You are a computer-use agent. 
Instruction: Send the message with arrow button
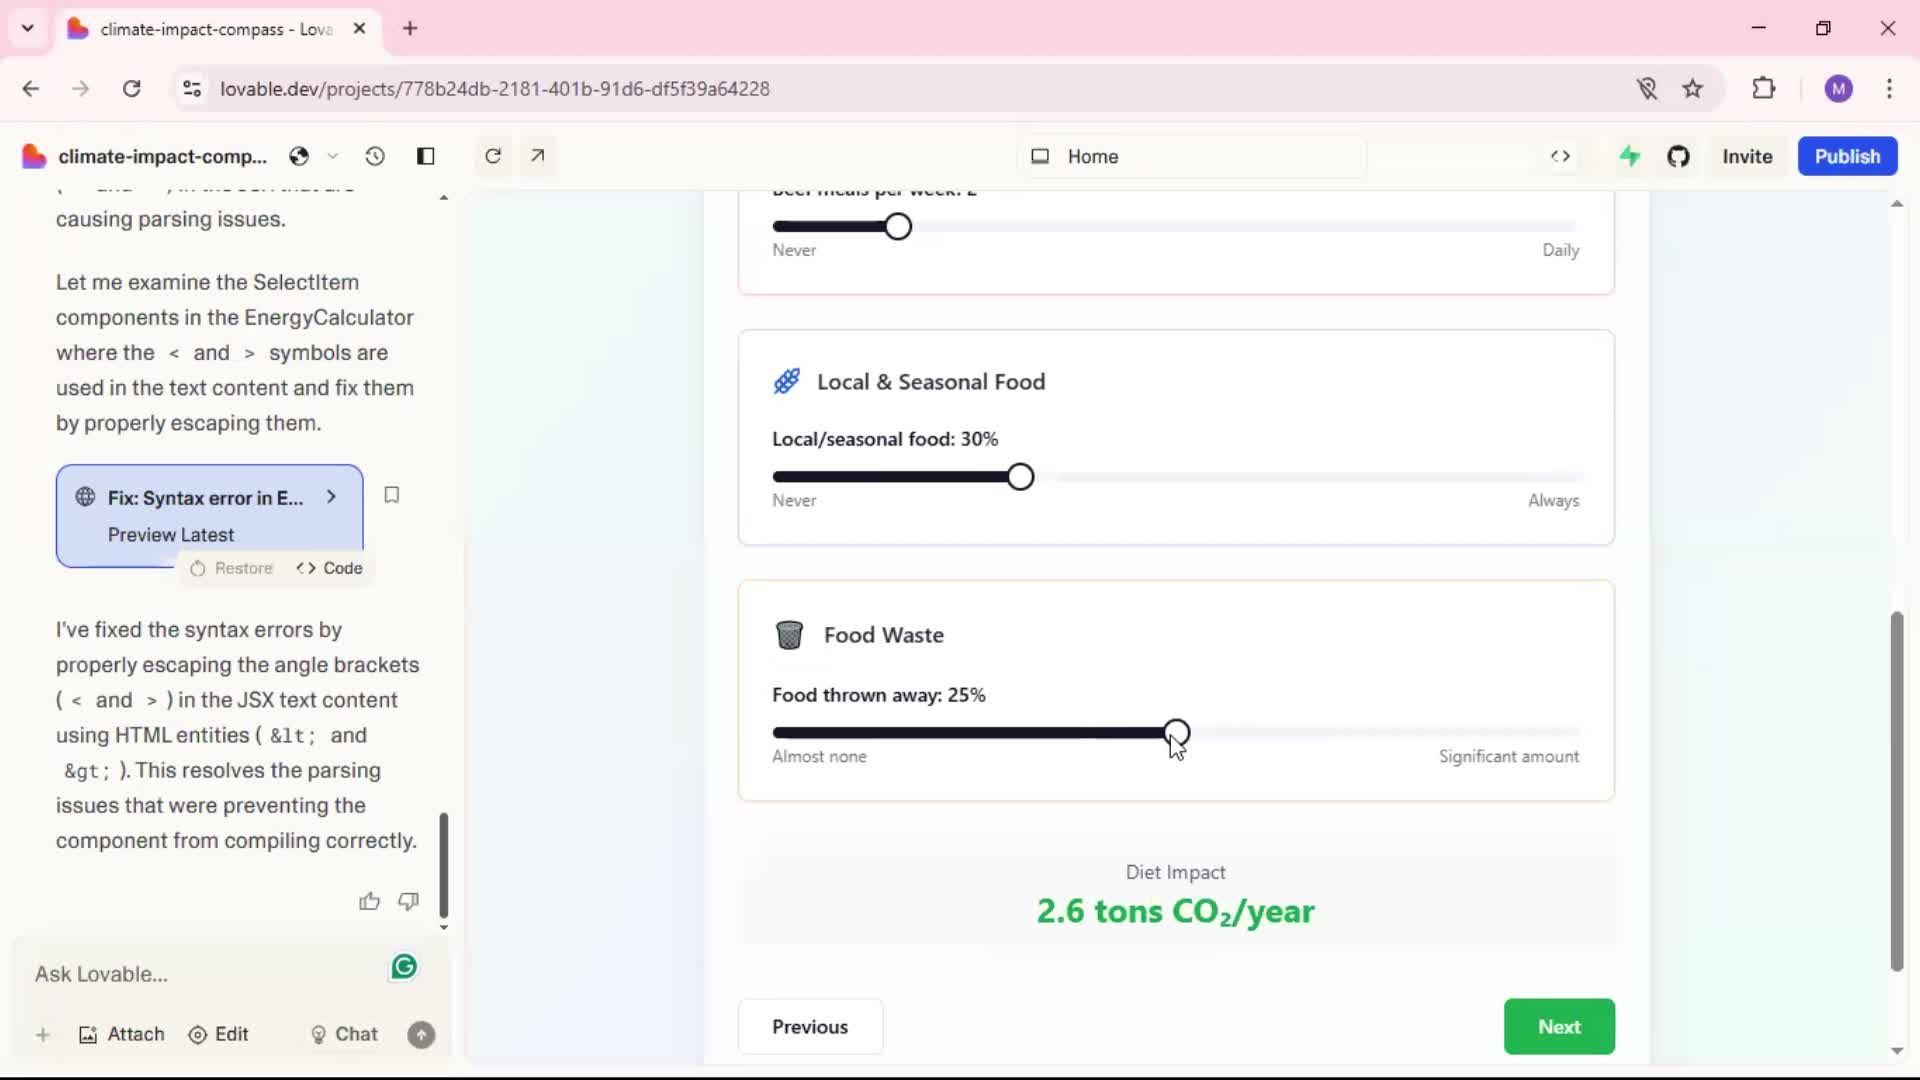click(x=421, y=1035)
